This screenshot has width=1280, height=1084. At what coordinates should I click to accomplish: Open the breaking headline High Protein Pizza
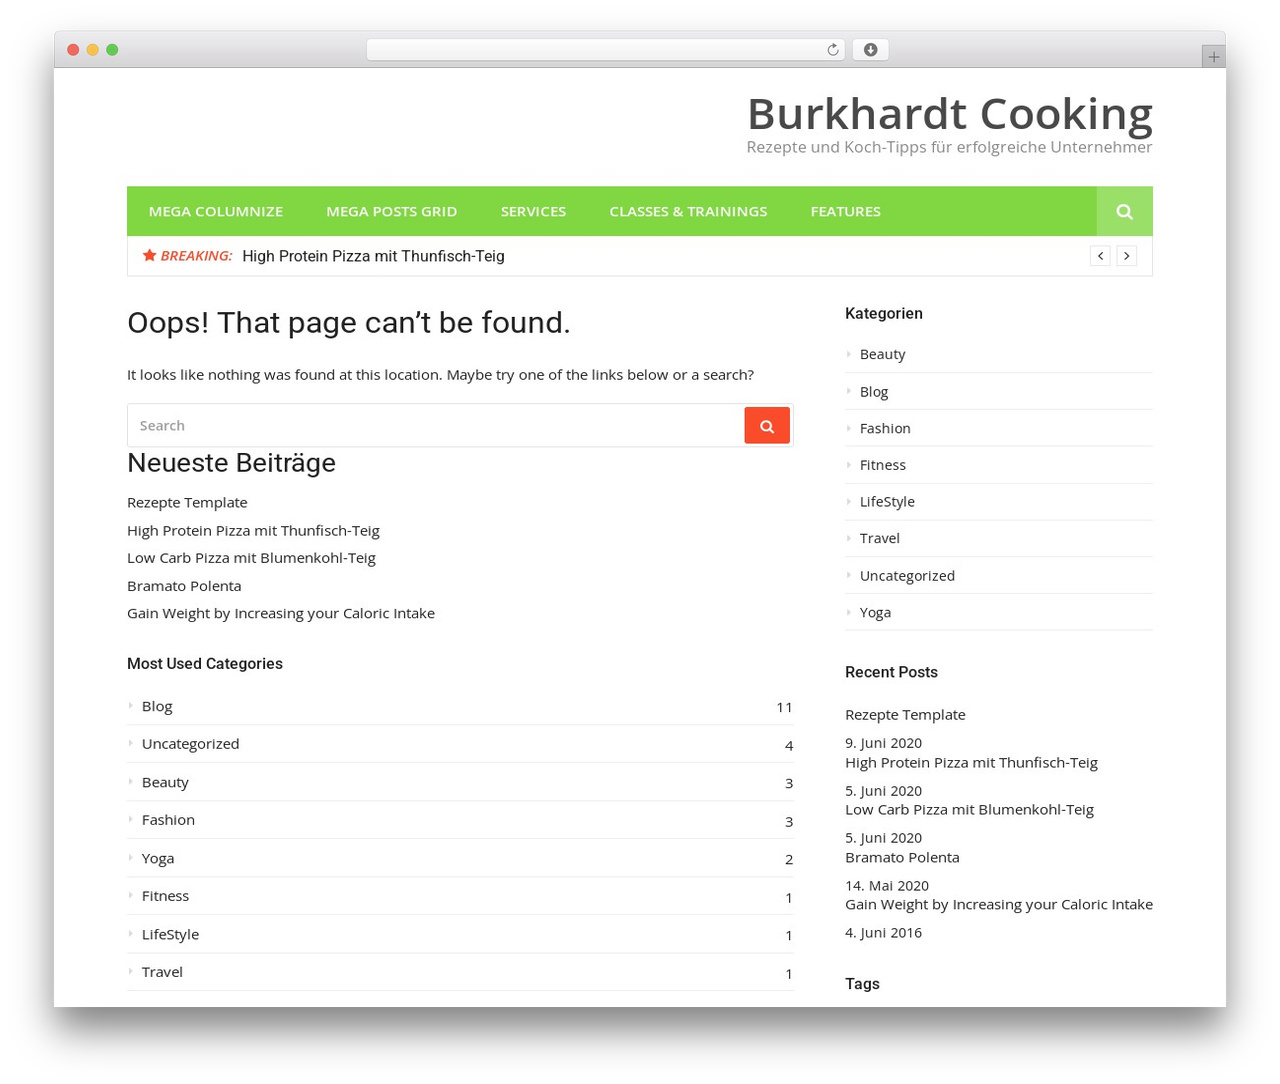(373, 256)
